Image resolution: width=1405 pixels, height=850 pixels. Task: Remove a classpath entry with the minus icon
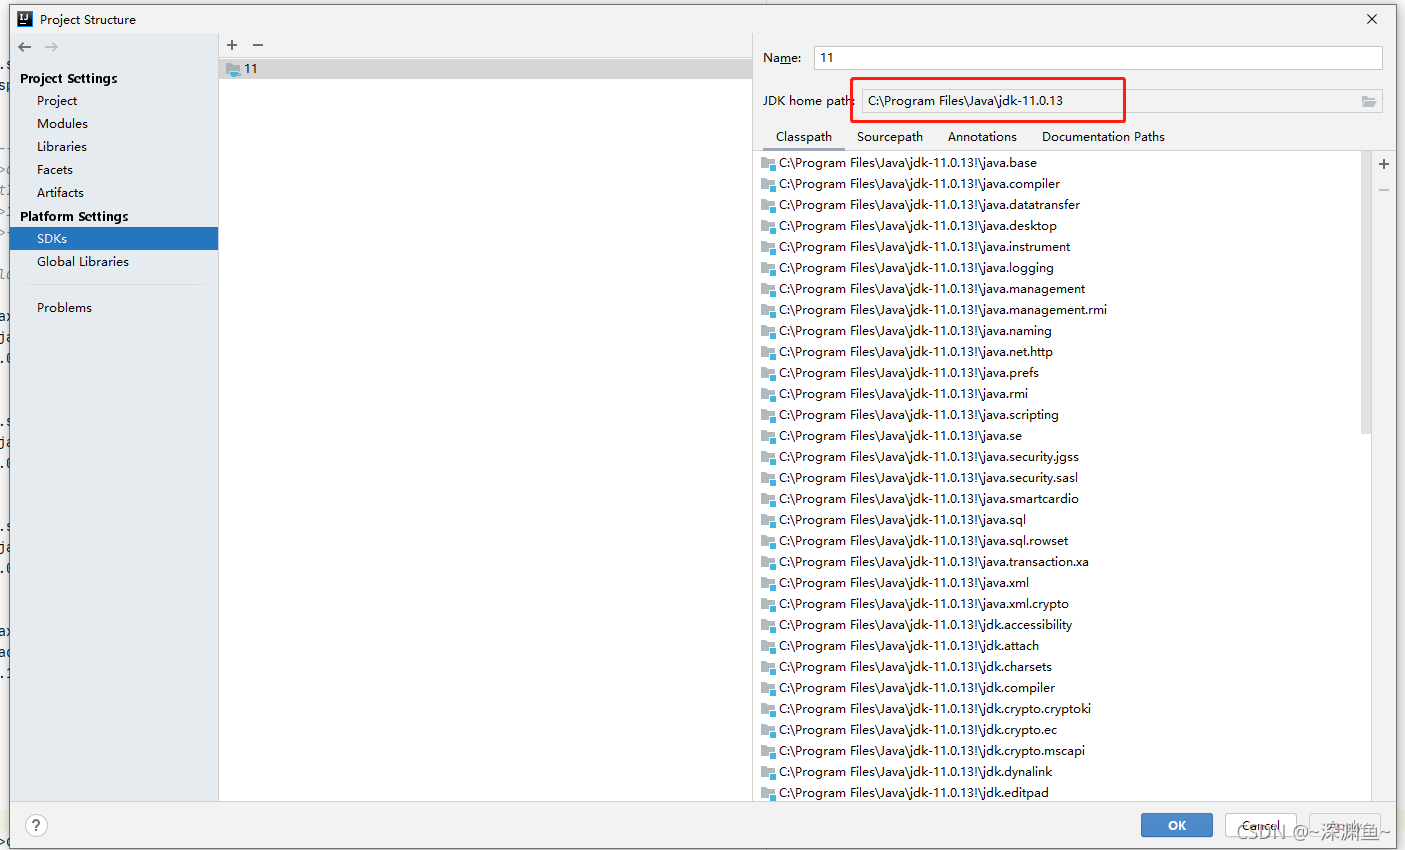[x=1384, y=190]
